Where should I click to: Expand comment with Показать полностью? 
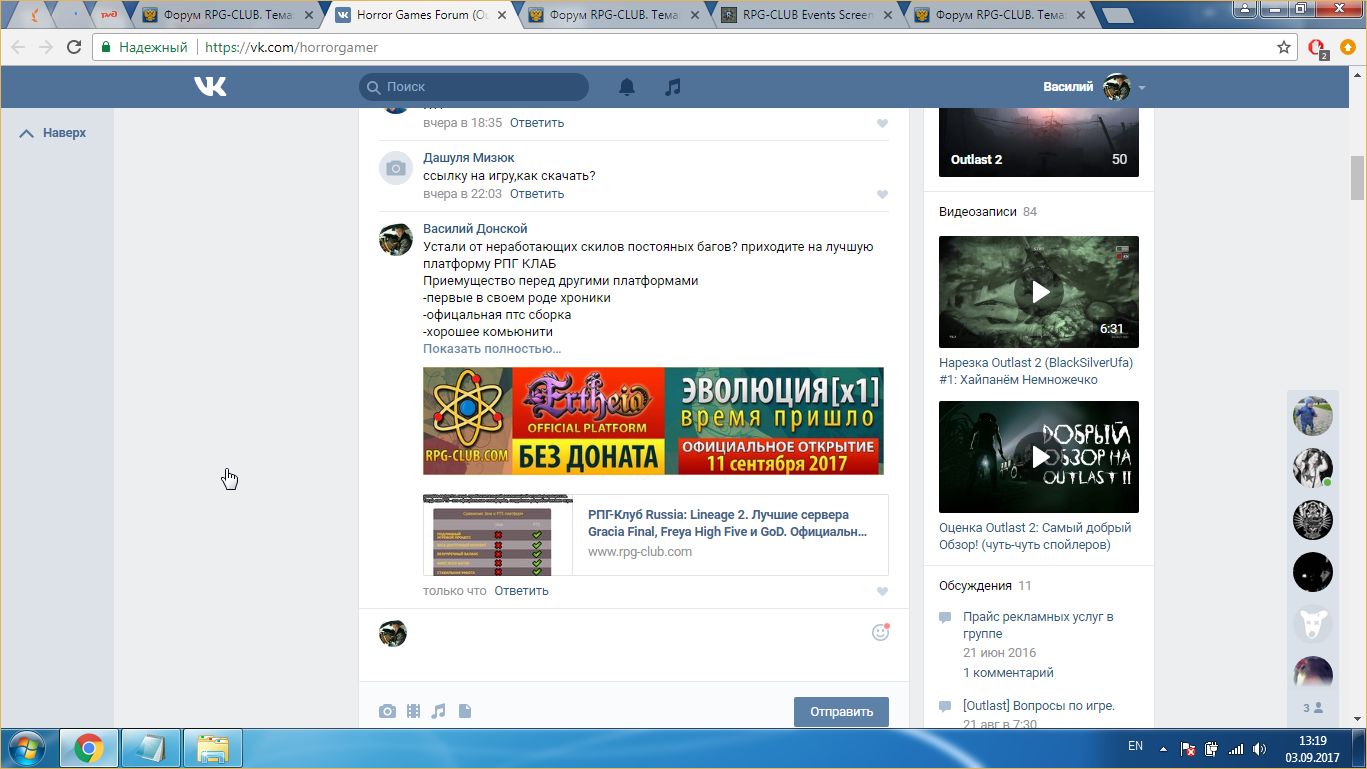tap(492, 349)
